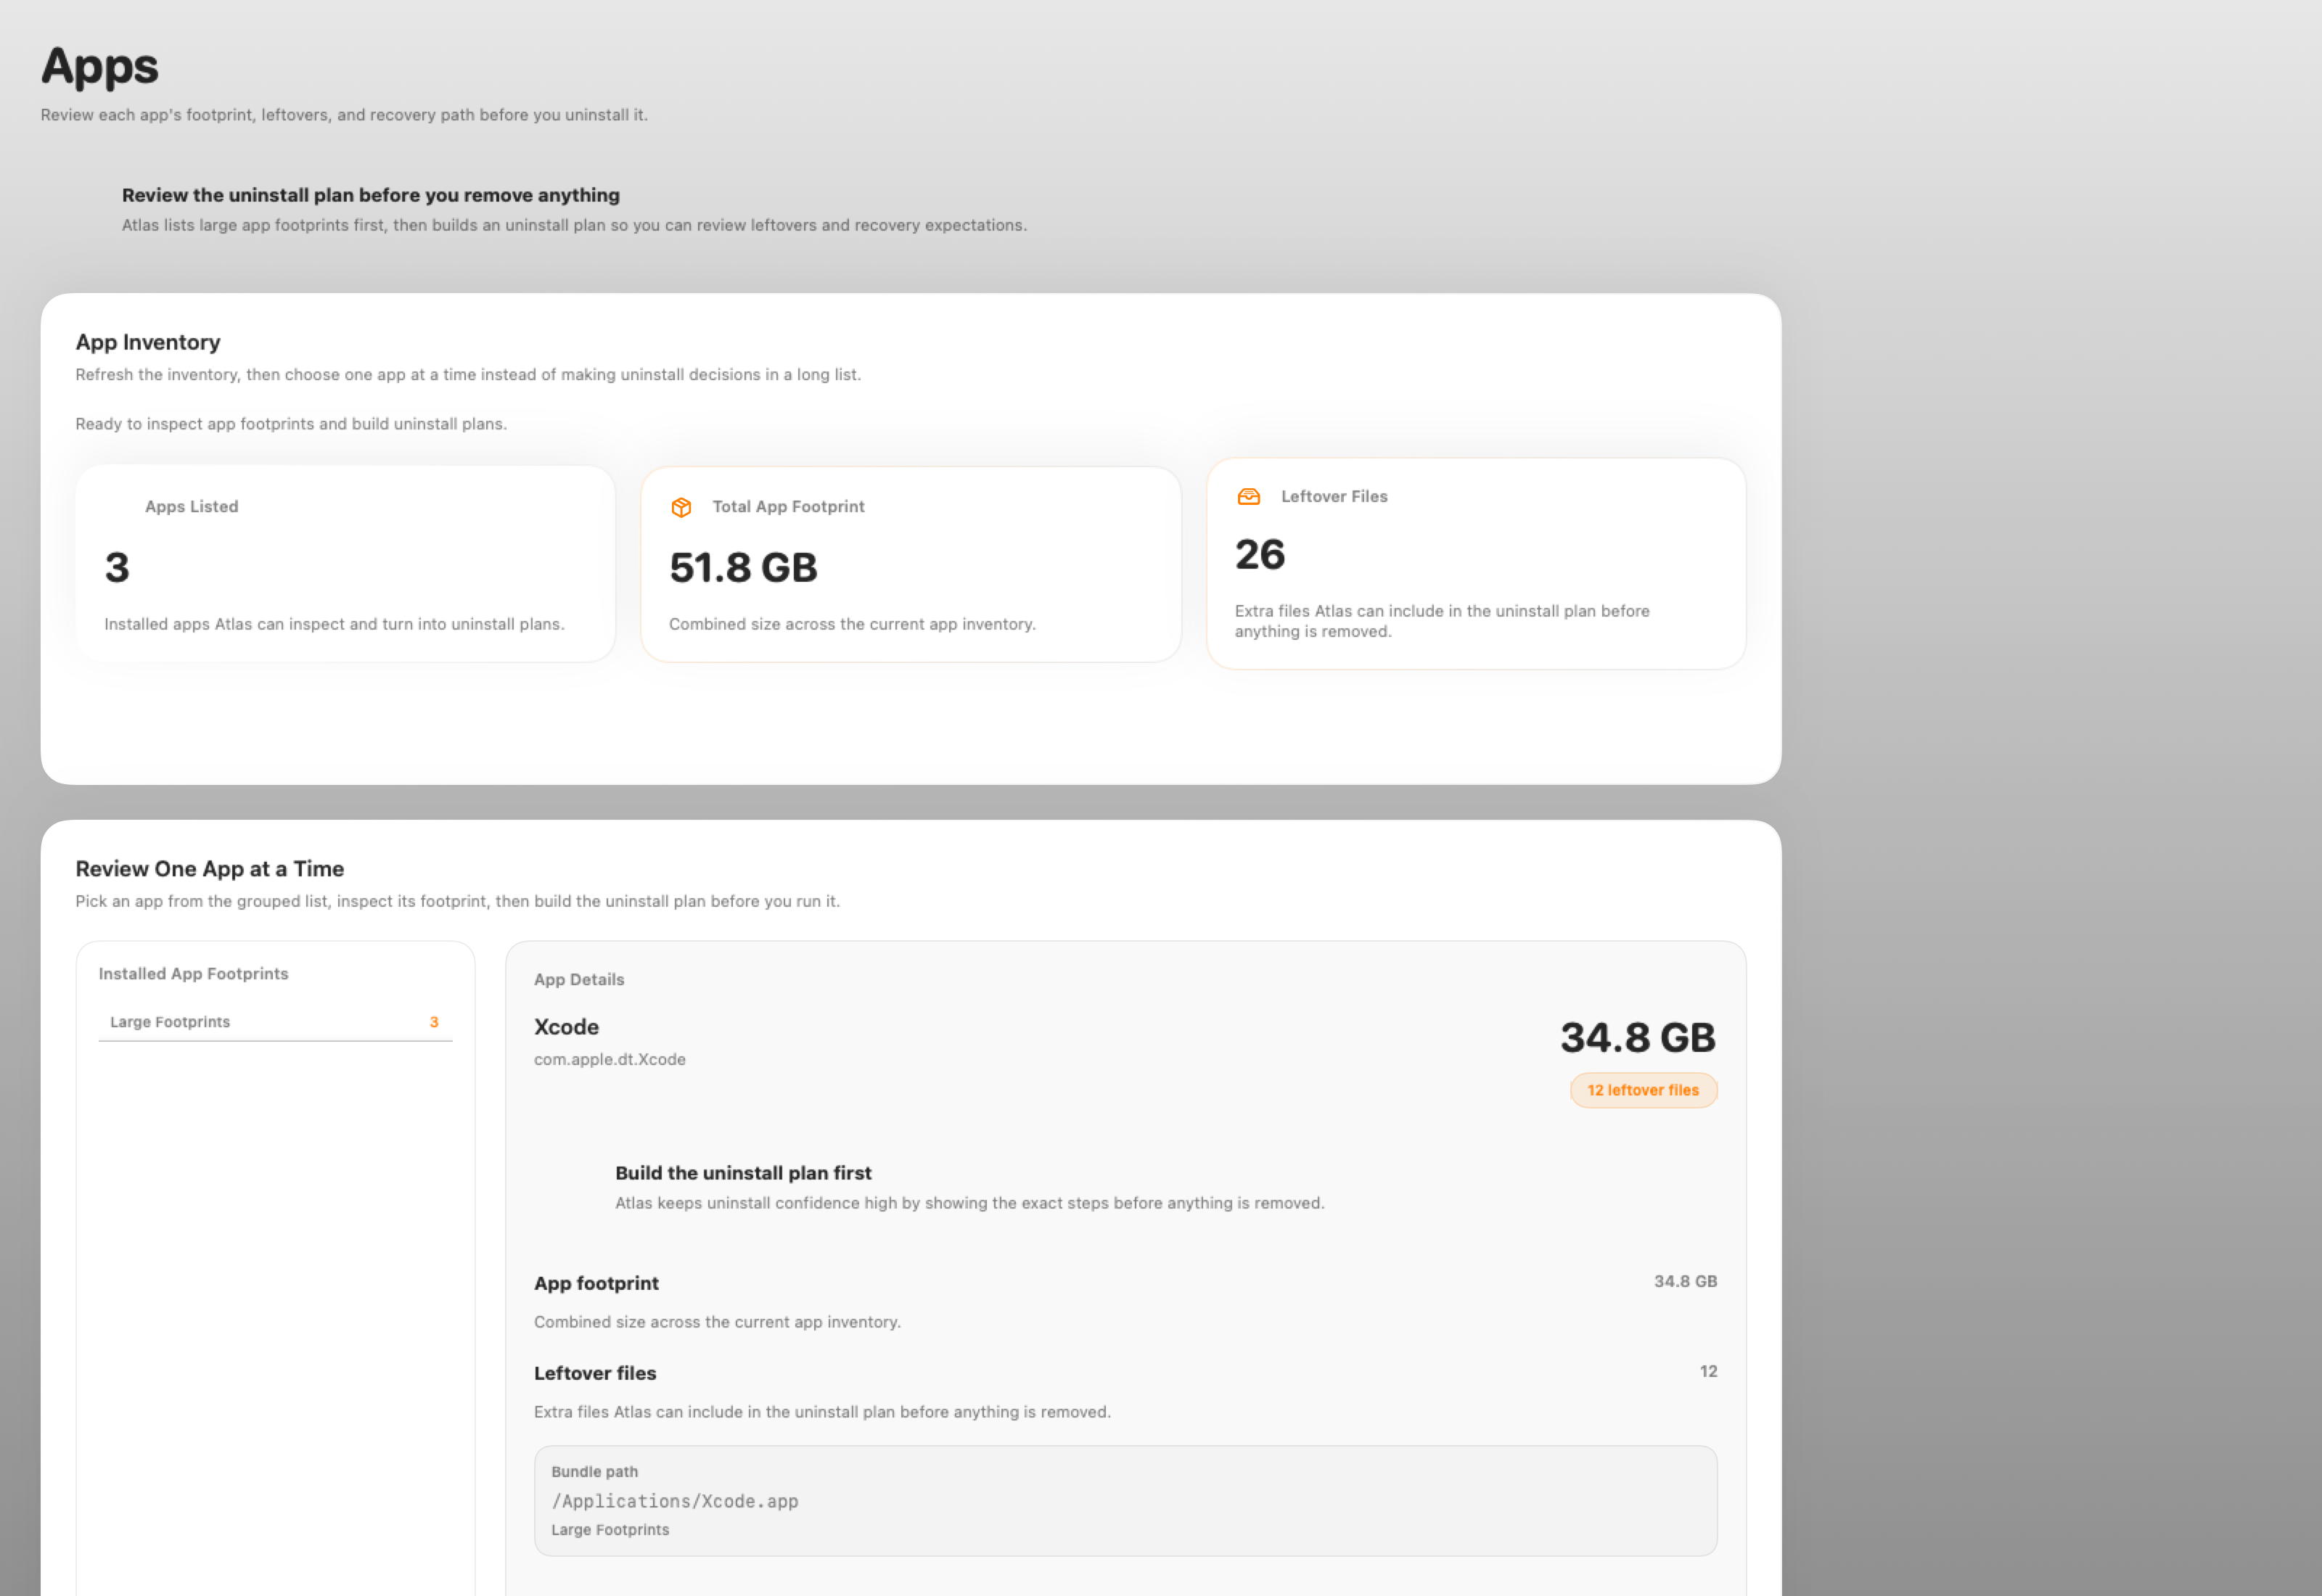The height and width of the screenshot is (1596, 2322).
Task: Select the /Applications/Xcode.app bundle path
Action: click(674, 1501)
